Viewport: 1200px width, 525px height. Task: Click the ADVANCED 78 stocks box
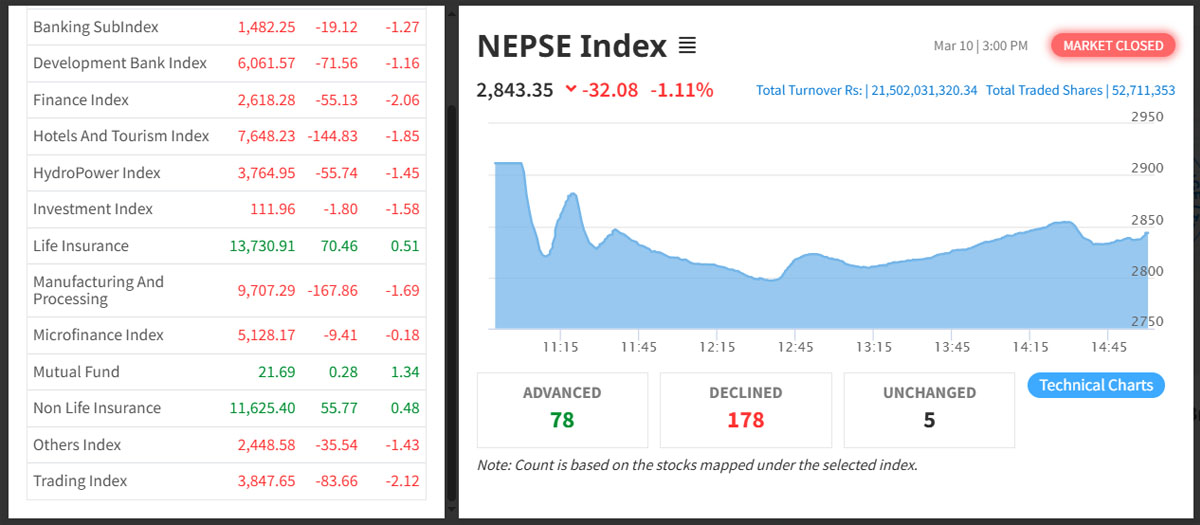click(x=562, y=409)
